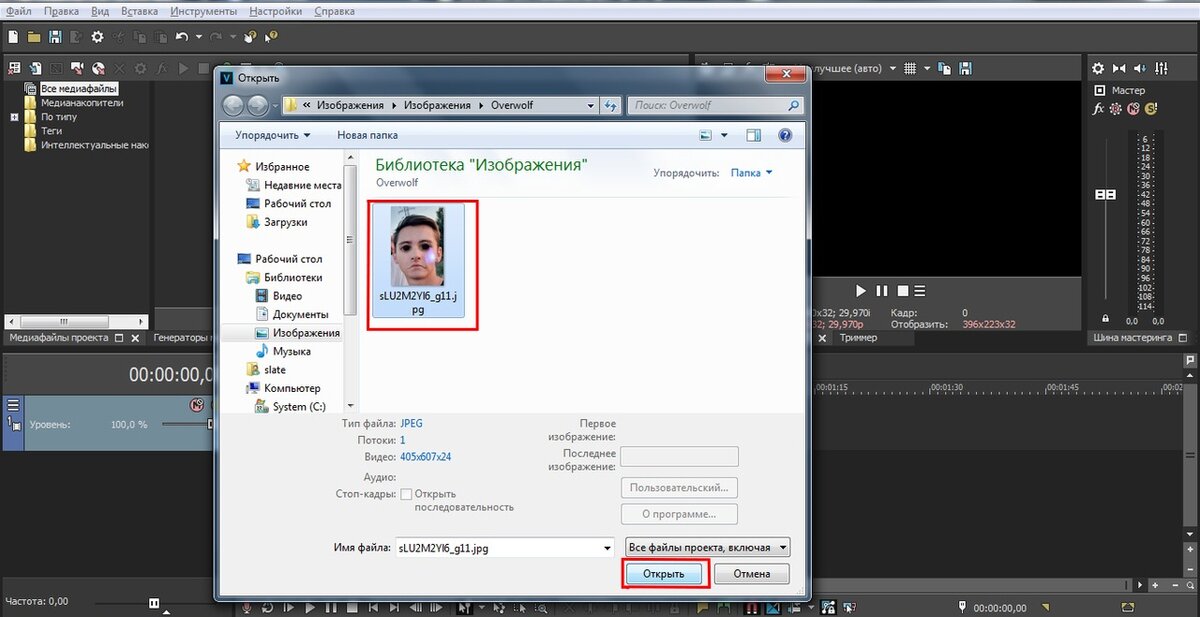The image size is (1200, 617).
Task: Open the undo history dropdown arrow
Action: click(199, 37)
